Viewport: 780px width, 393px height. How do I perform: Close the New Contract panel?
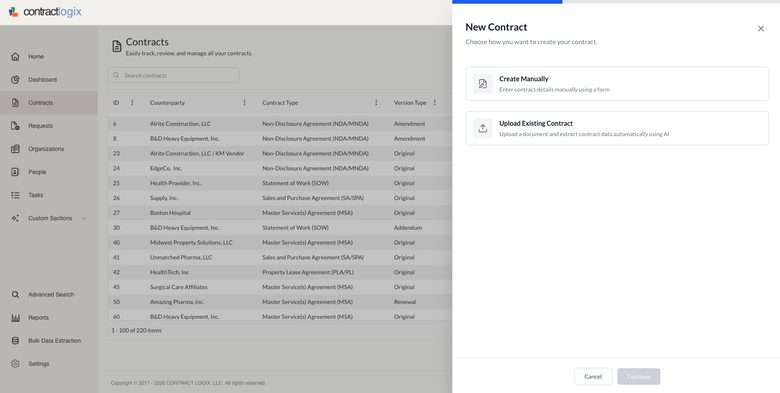(761, 28)
